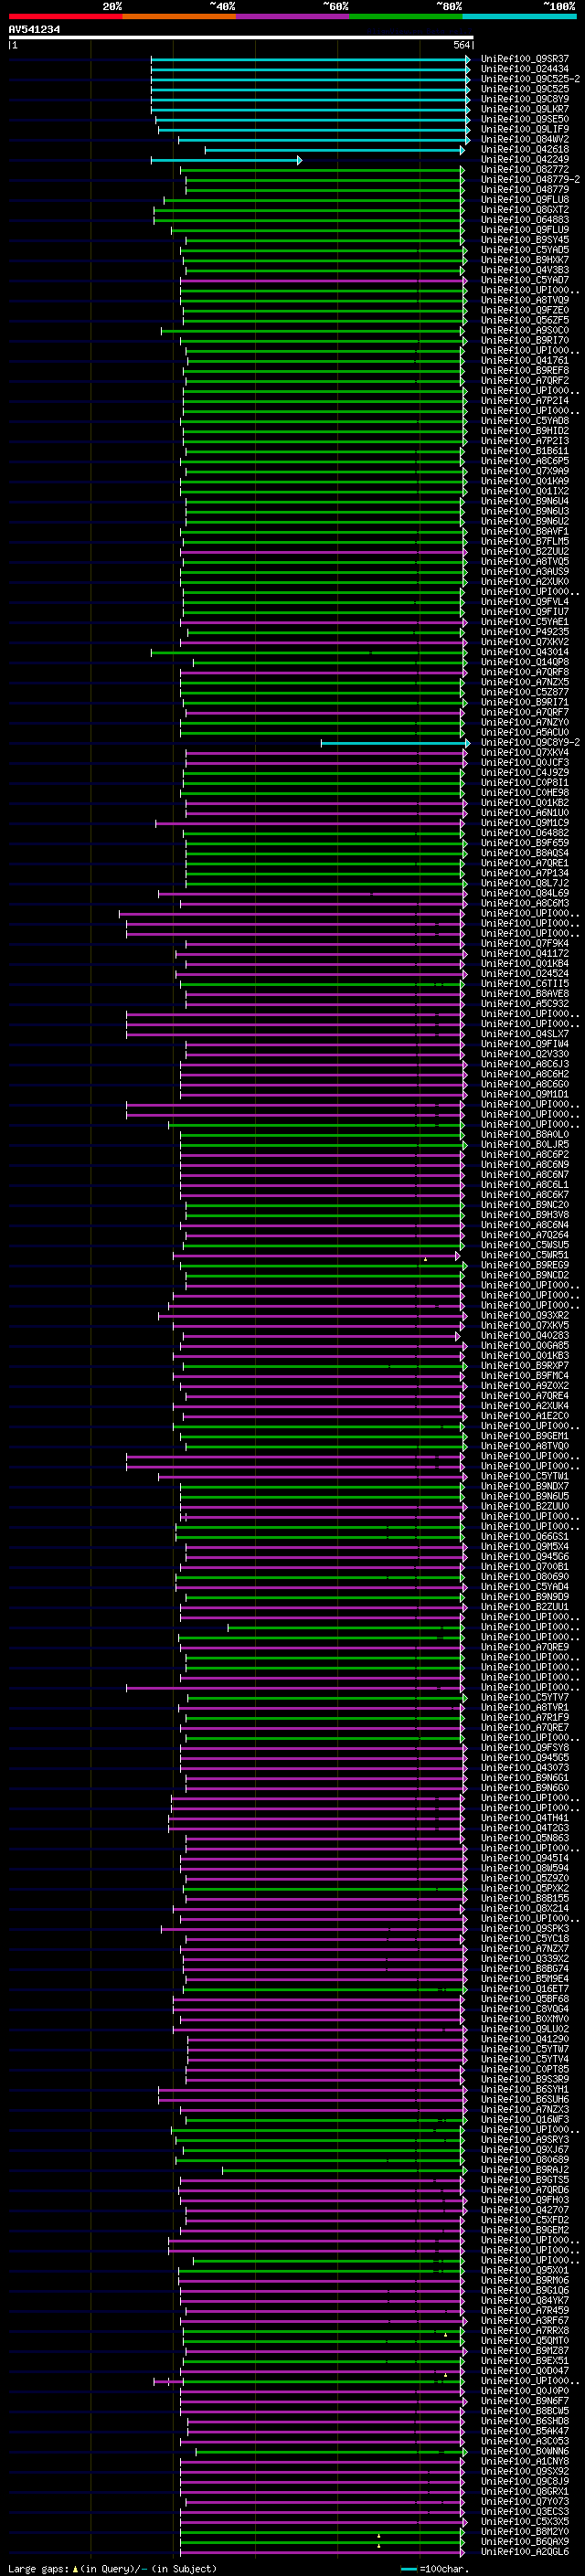
Task: Click the 564 query length marker
Action: coord(461,45)
